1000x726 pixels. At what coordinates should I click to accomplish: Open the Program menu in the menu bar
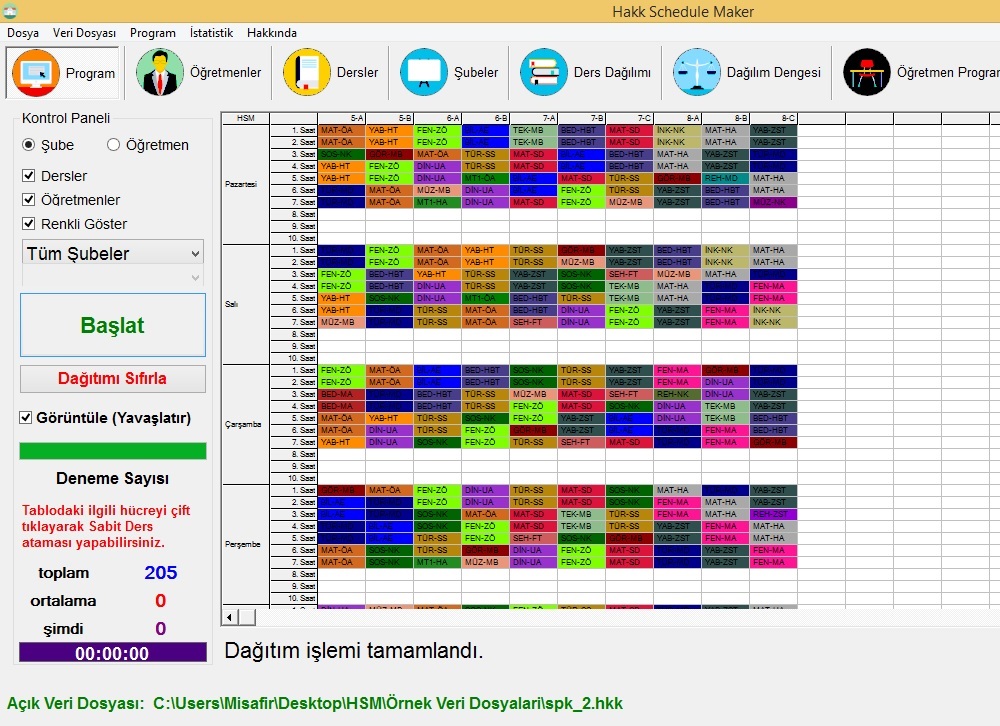pyautogui.click(x=152, y=33)
